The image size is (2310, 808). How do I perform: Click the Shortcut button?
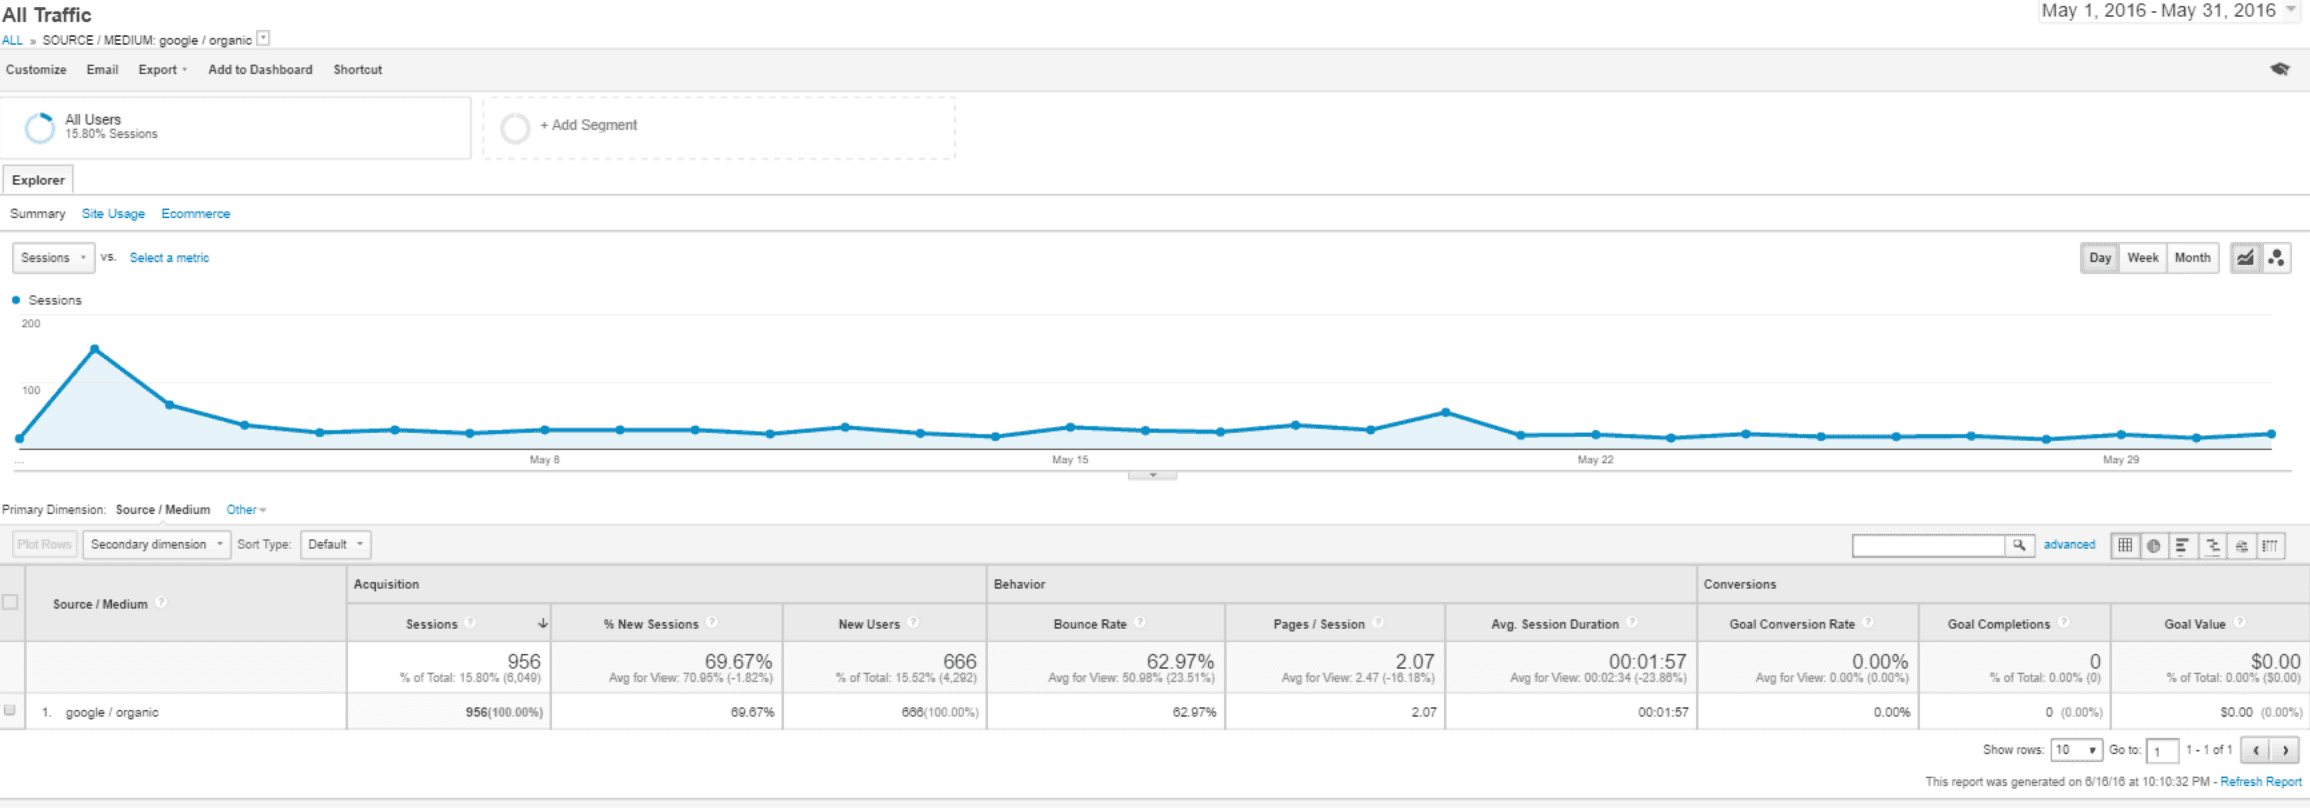(358, 70)
